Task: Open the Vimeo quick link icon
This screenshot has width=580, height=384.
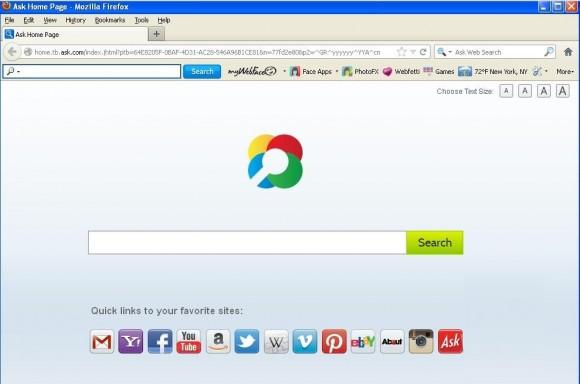Action: pyautogui.click(x=305, y=341)
